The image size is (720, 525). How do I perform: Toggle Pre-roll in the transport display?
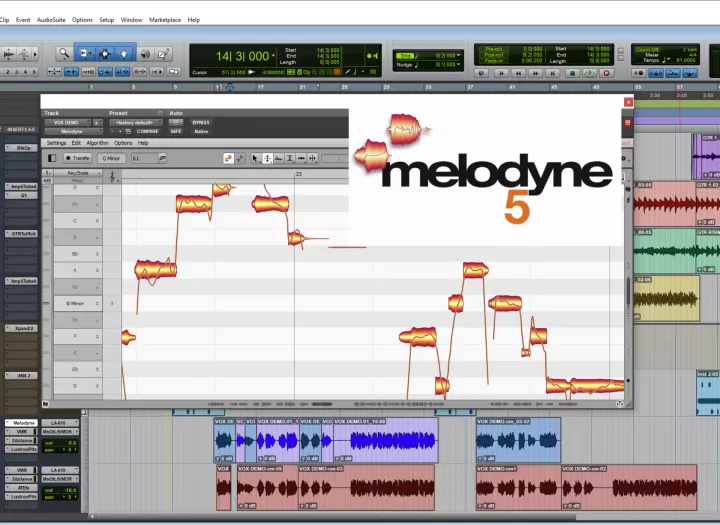tap(493, 49)
